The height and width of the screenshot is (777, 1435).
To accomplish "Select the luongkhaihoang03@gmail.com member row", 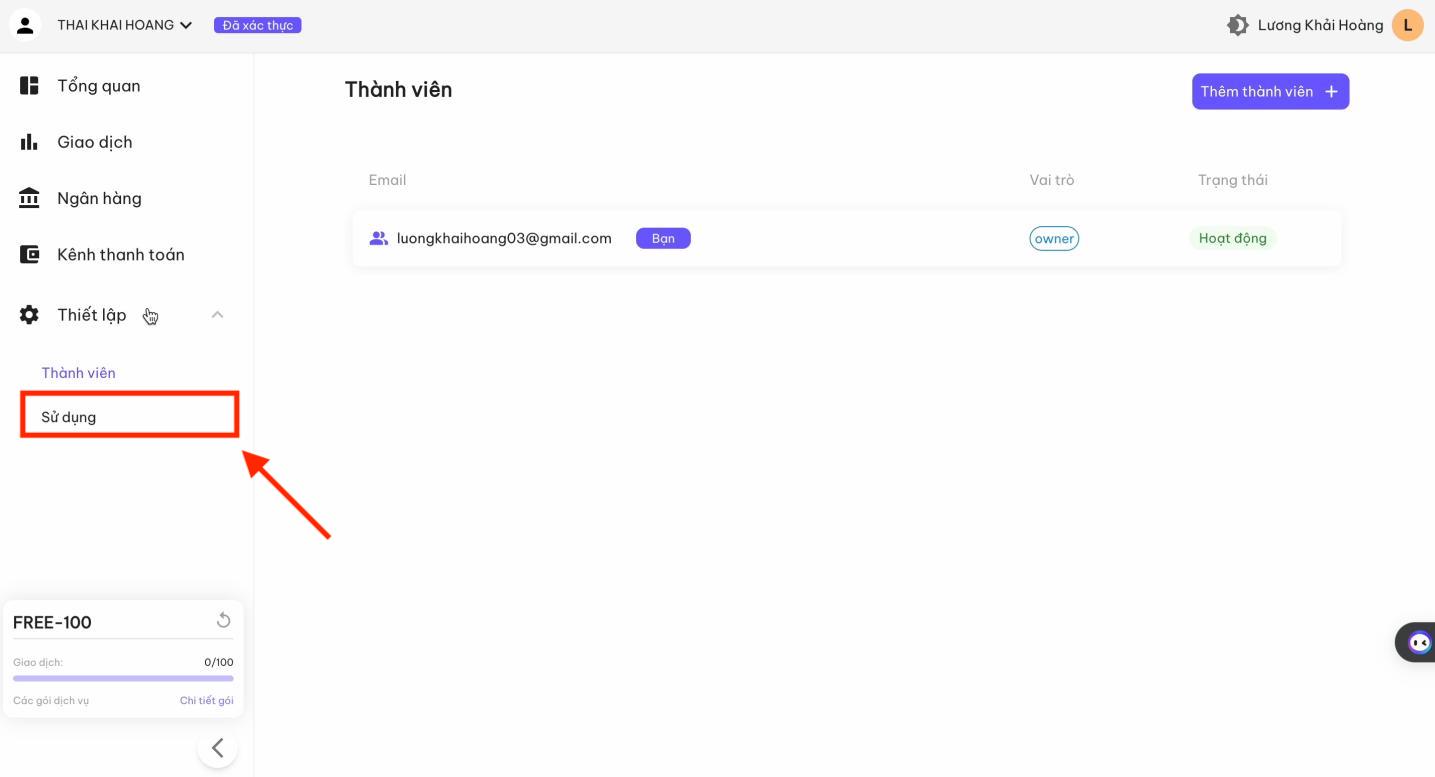I will click(x=846, y=238).
